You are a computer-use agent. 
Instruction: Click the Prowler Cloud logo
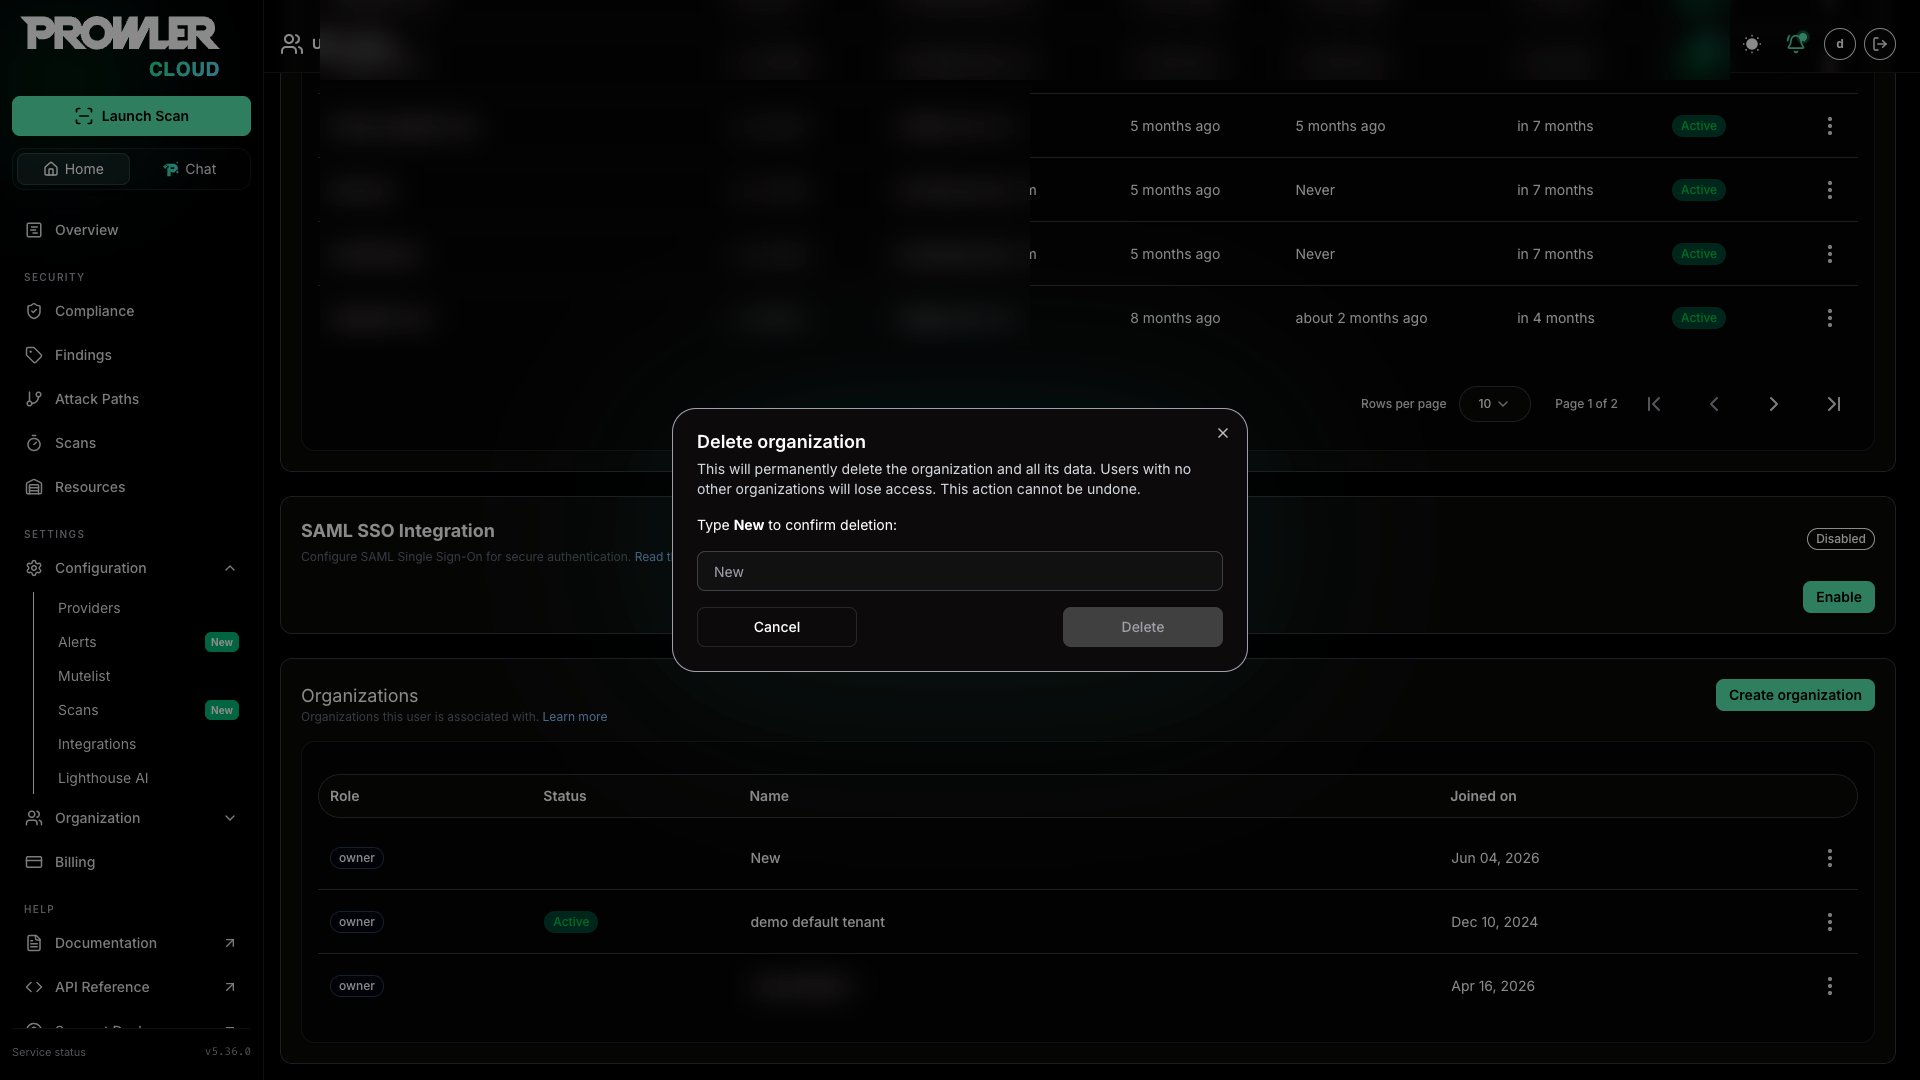120,46
